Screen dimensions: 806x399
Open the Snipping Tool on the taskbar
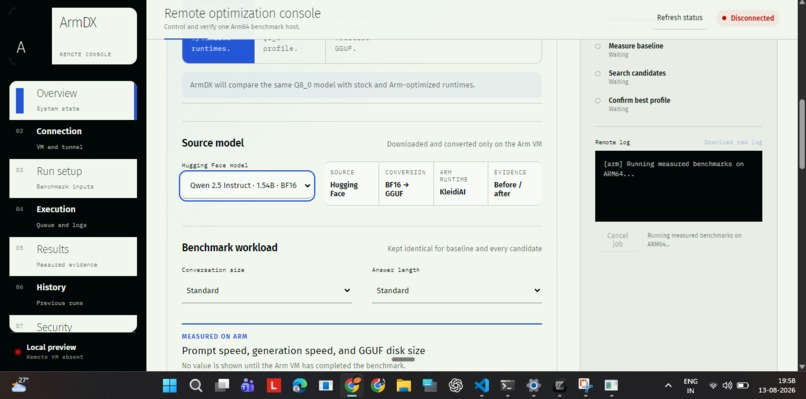585,385
